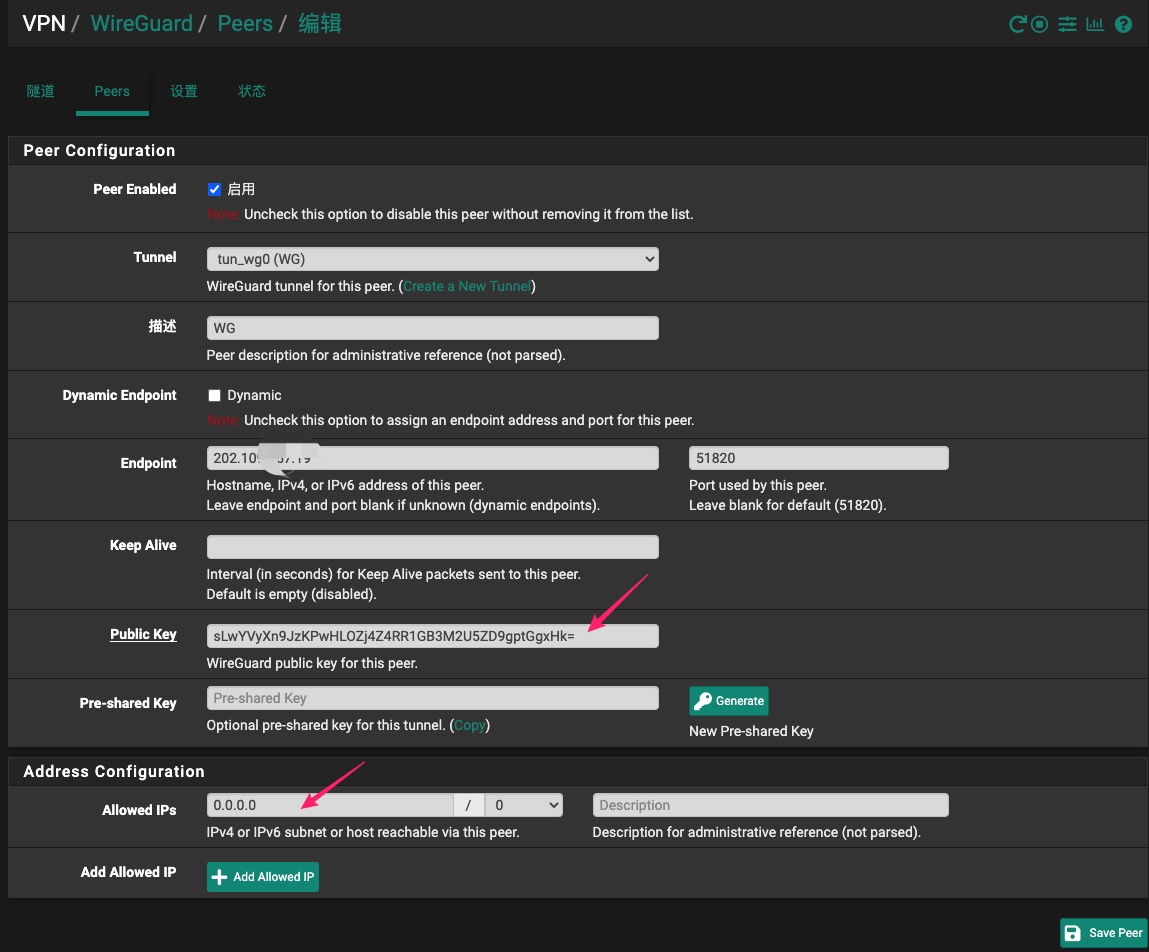Image resolution: width=1149 pixels, height=952 pixels.
Task: Click Generate pre-shared key button
Action: point(728,700)
